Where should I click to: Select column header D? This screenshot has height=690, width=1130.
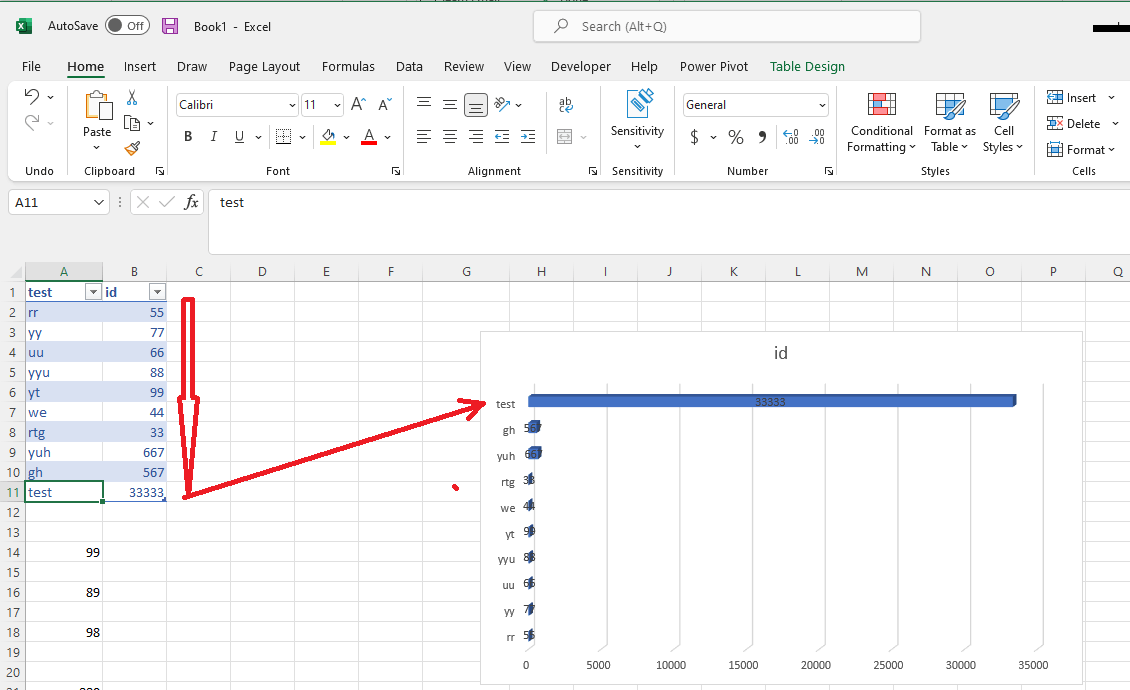(x=262, y=271)
